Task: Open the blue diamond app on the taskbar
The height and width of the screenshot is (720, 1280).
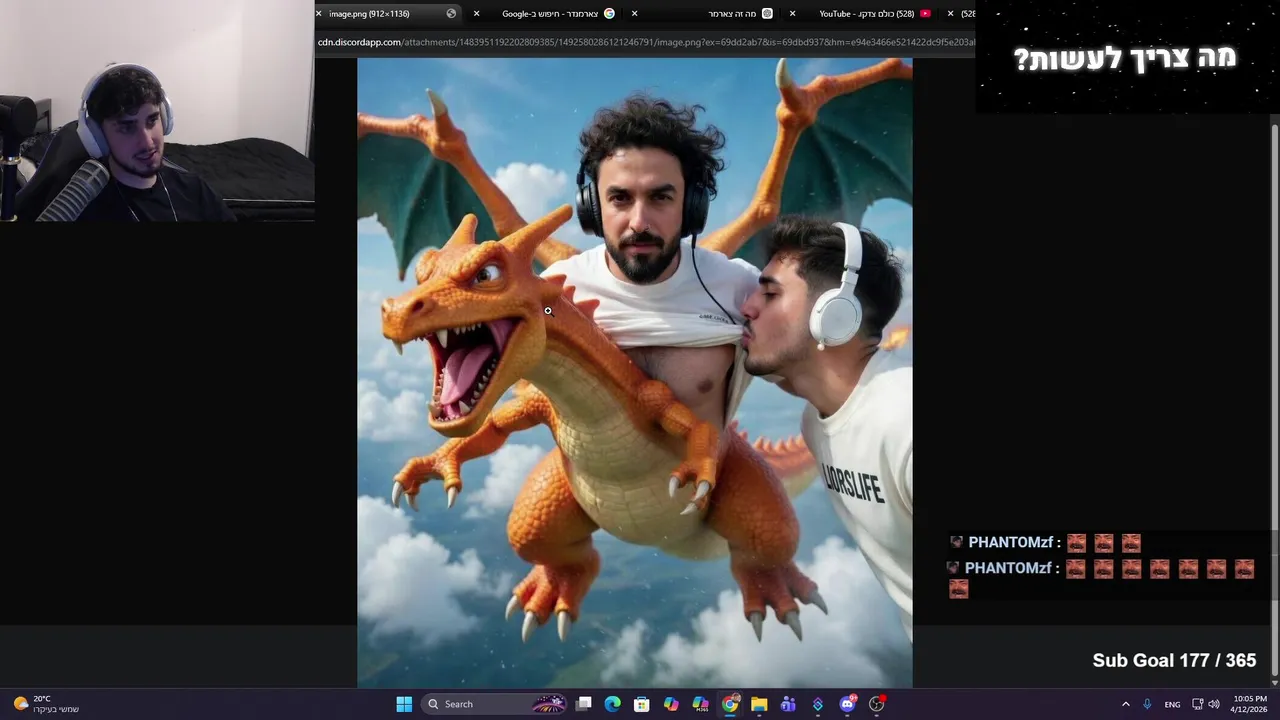Action: pos(818,704)
